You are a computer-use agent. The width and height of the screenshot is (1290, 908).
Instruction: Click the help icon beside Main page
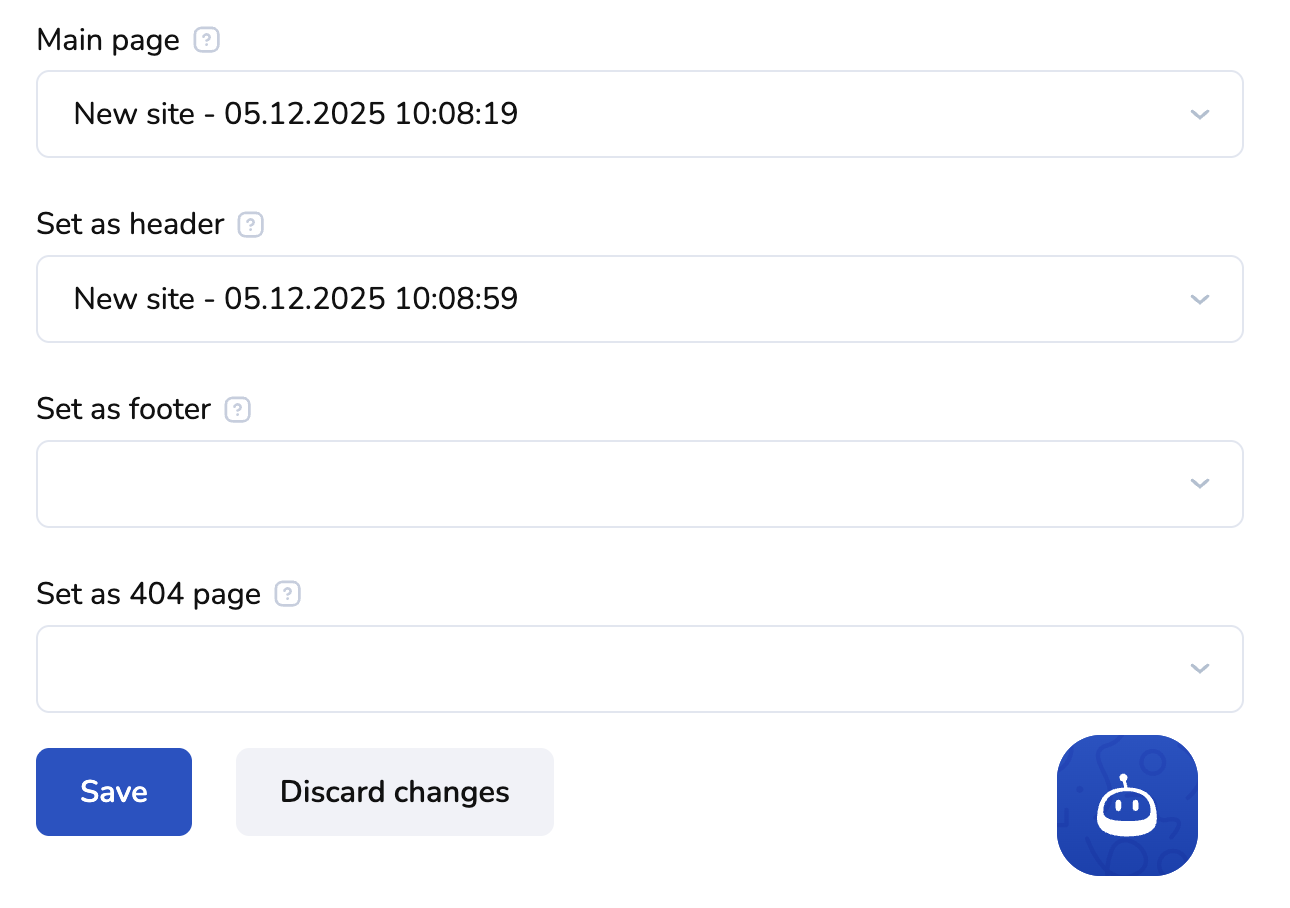206,41
